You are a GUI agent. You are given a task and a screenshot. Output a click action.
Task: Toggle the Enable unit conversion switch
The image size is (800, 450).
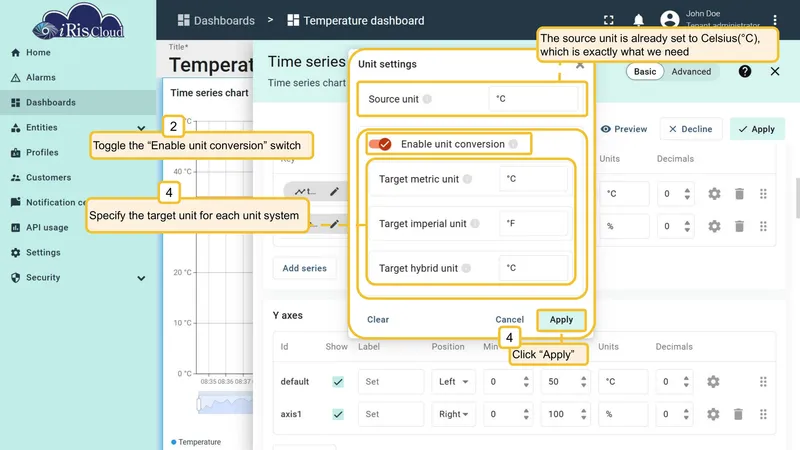[380, 144]
